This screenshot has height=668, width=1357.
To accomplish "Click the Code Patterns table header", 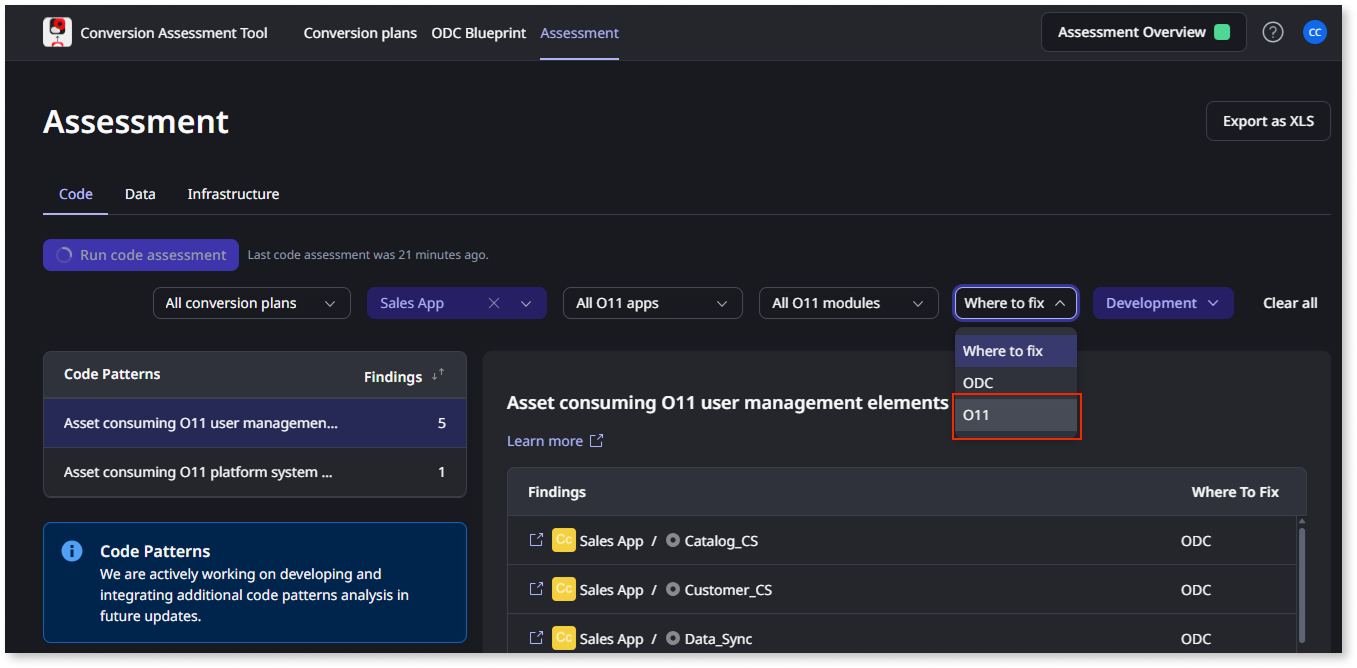I will (x=112, y=374).
